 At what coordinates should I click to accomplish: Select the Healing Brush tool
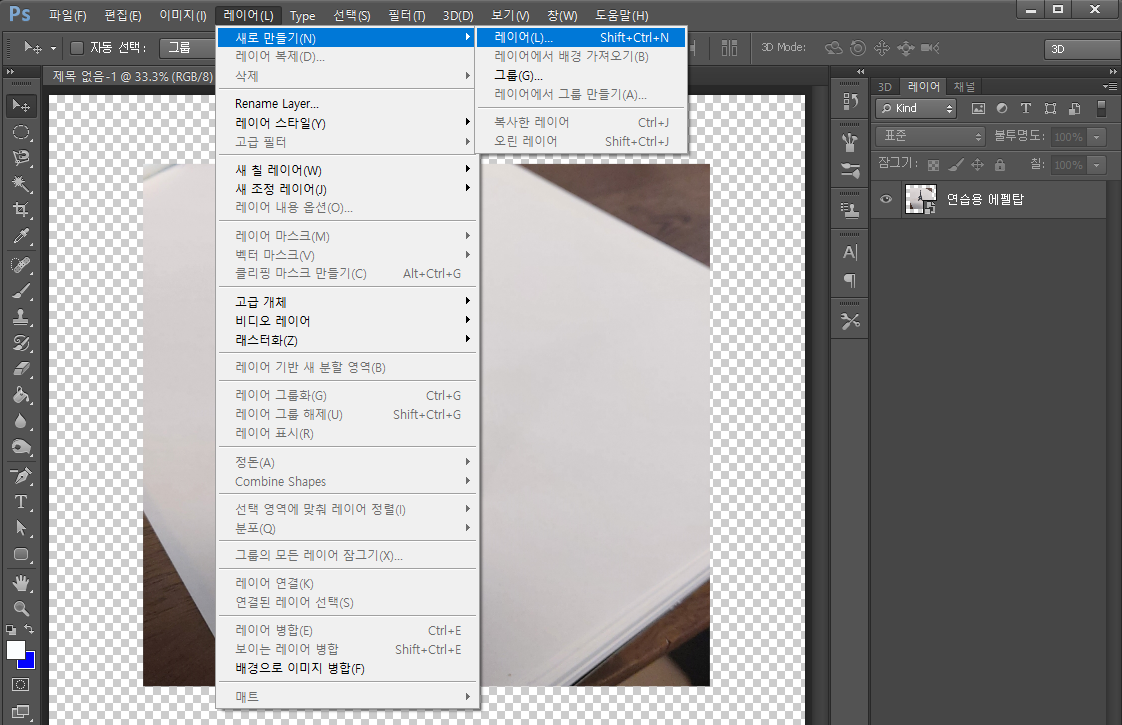(21, 265)
